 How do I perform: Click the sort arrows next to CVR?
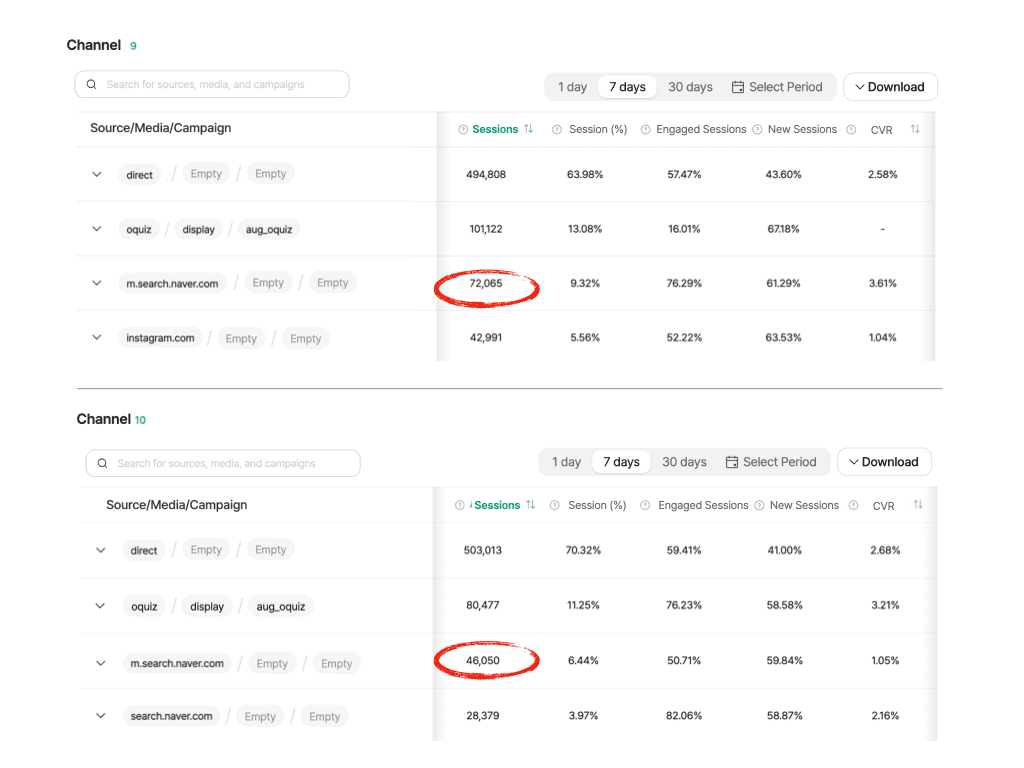(x=916, y=129)
